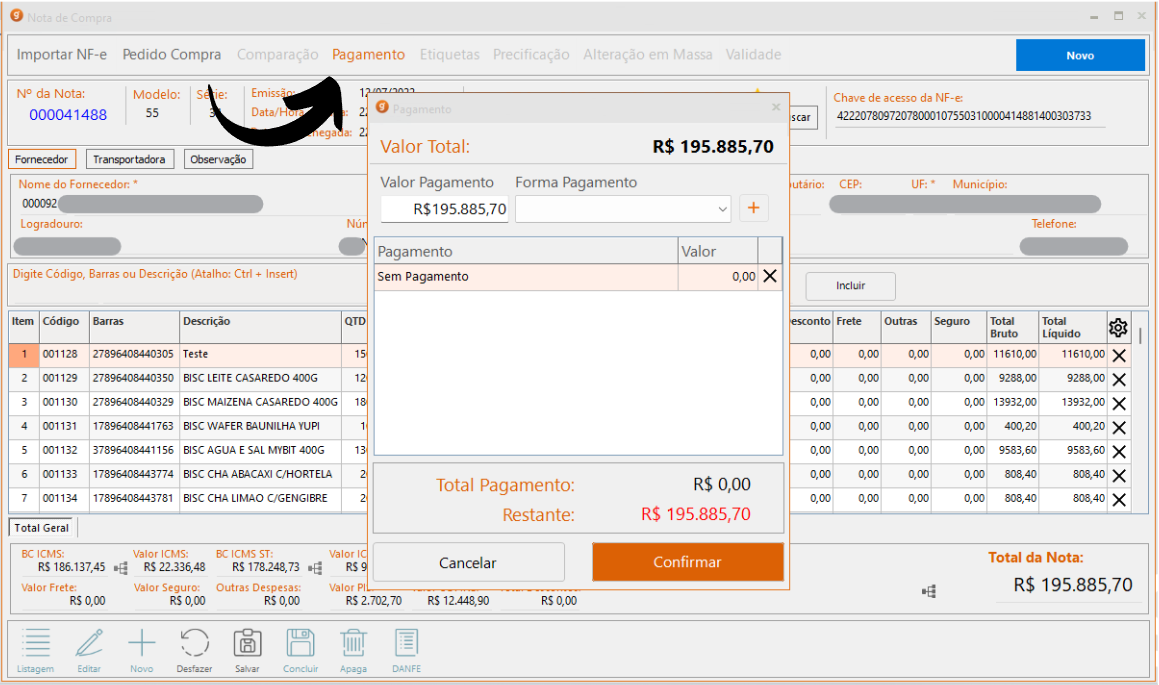Click the Valor Pagamento input field
The width and height of the screenshot is (1159, 685).
[444, 210]
